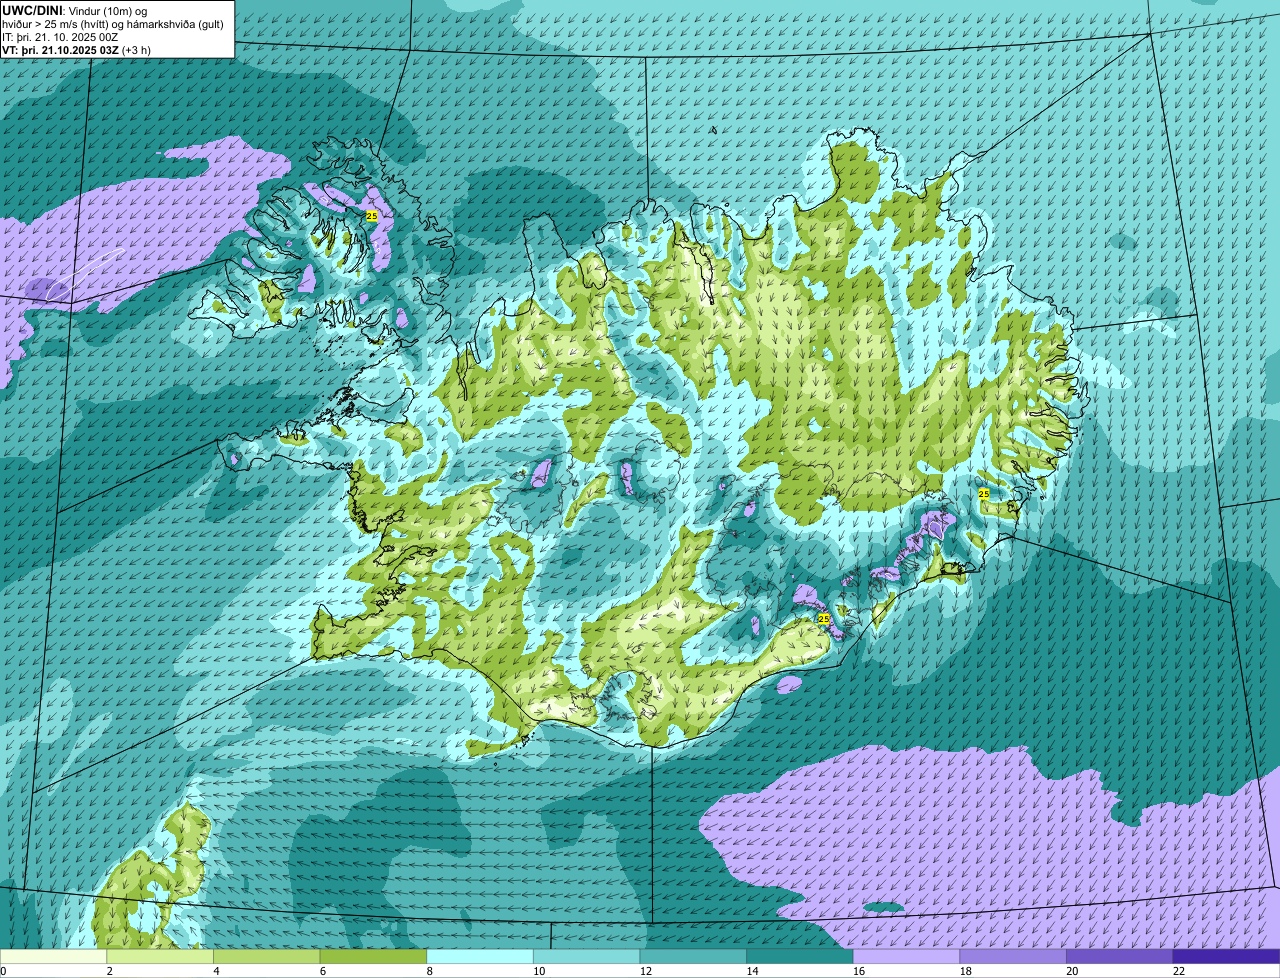Select the 4–6 m/s green legend swatch

(267, 956)
